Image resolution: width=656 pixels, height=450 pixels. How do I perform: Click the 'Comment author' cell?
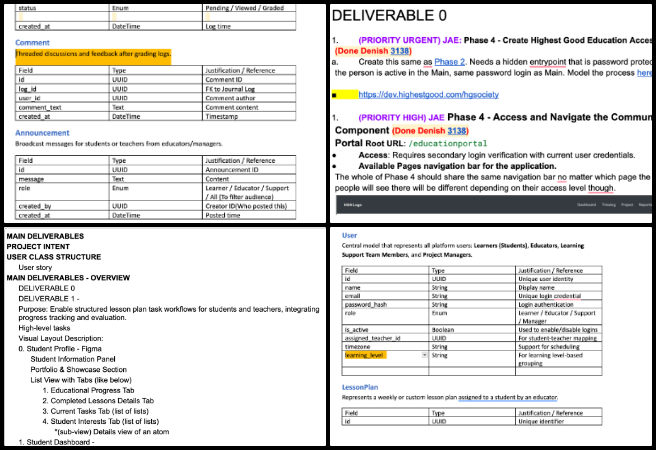pos(249,98)
